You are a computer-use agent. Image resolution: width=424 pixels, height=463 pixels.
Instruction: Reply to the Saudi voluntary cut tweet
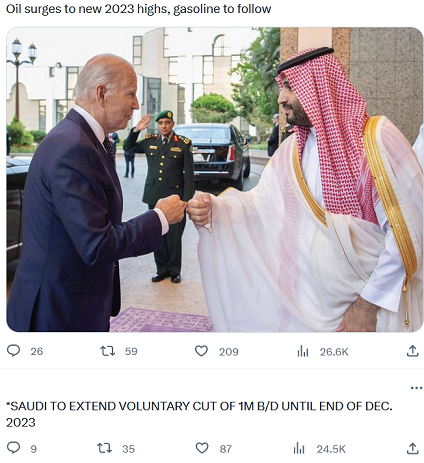pyautogui.click(x=14, y=448)
